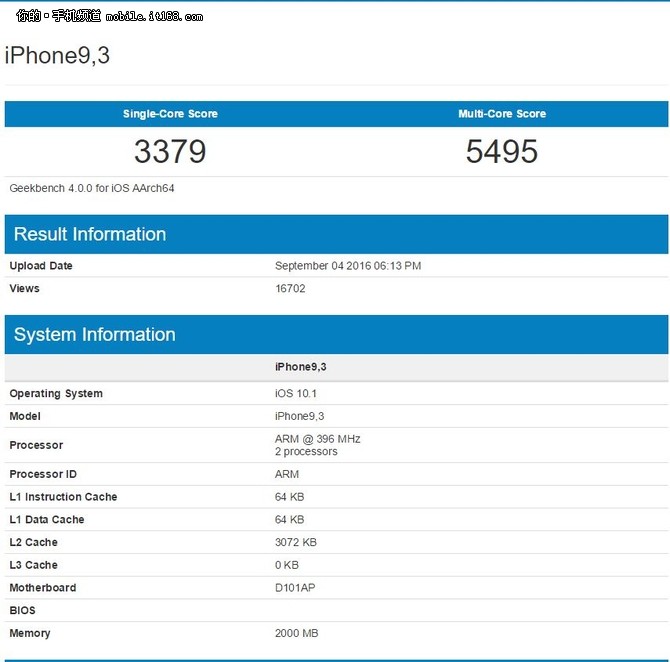Select the views count 16702
The height and width of the screenshot is (662, 670).
[x=290, y=288]
